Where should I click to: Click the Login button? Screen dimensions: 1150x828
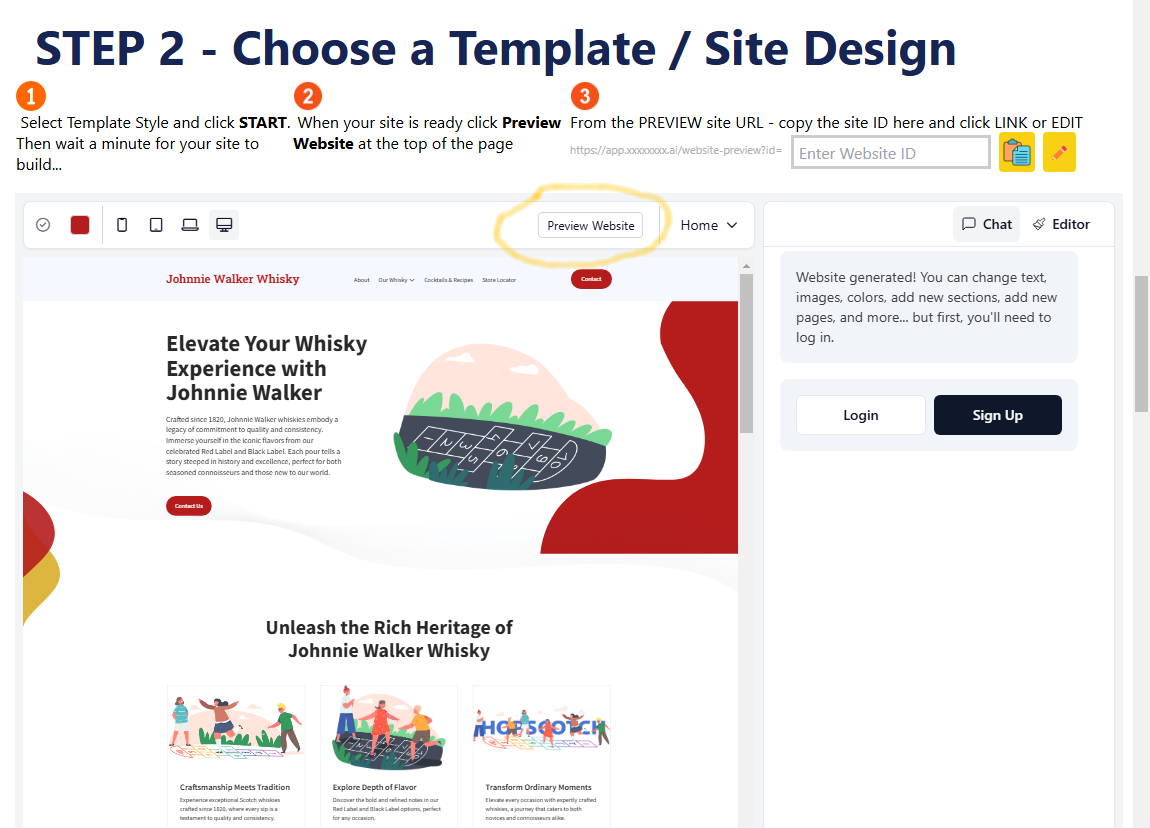[861, 415]
